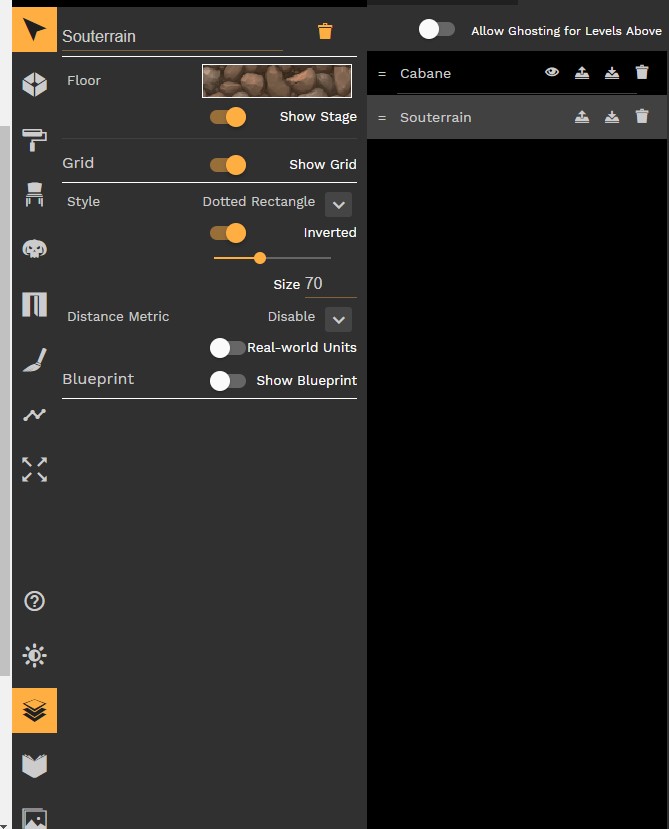Enable Allow Ghosting for Levels Above
This screenshot has width=669, height=829.
coord(437,30)
